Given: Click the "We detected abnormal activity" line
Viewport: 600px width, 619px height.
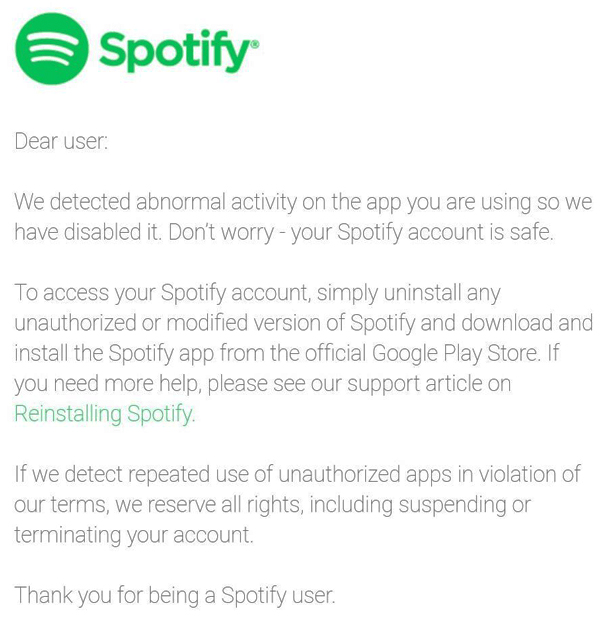Looking at the screenshot, I should [x=303, y=202].
